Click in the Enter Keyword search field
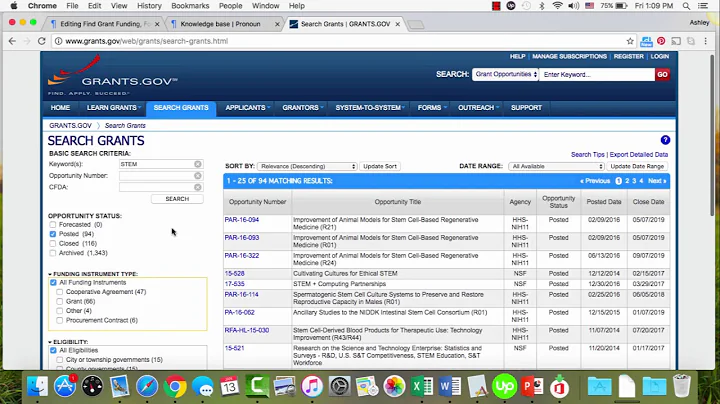720x404 pixels. click(x=596, y=74)
